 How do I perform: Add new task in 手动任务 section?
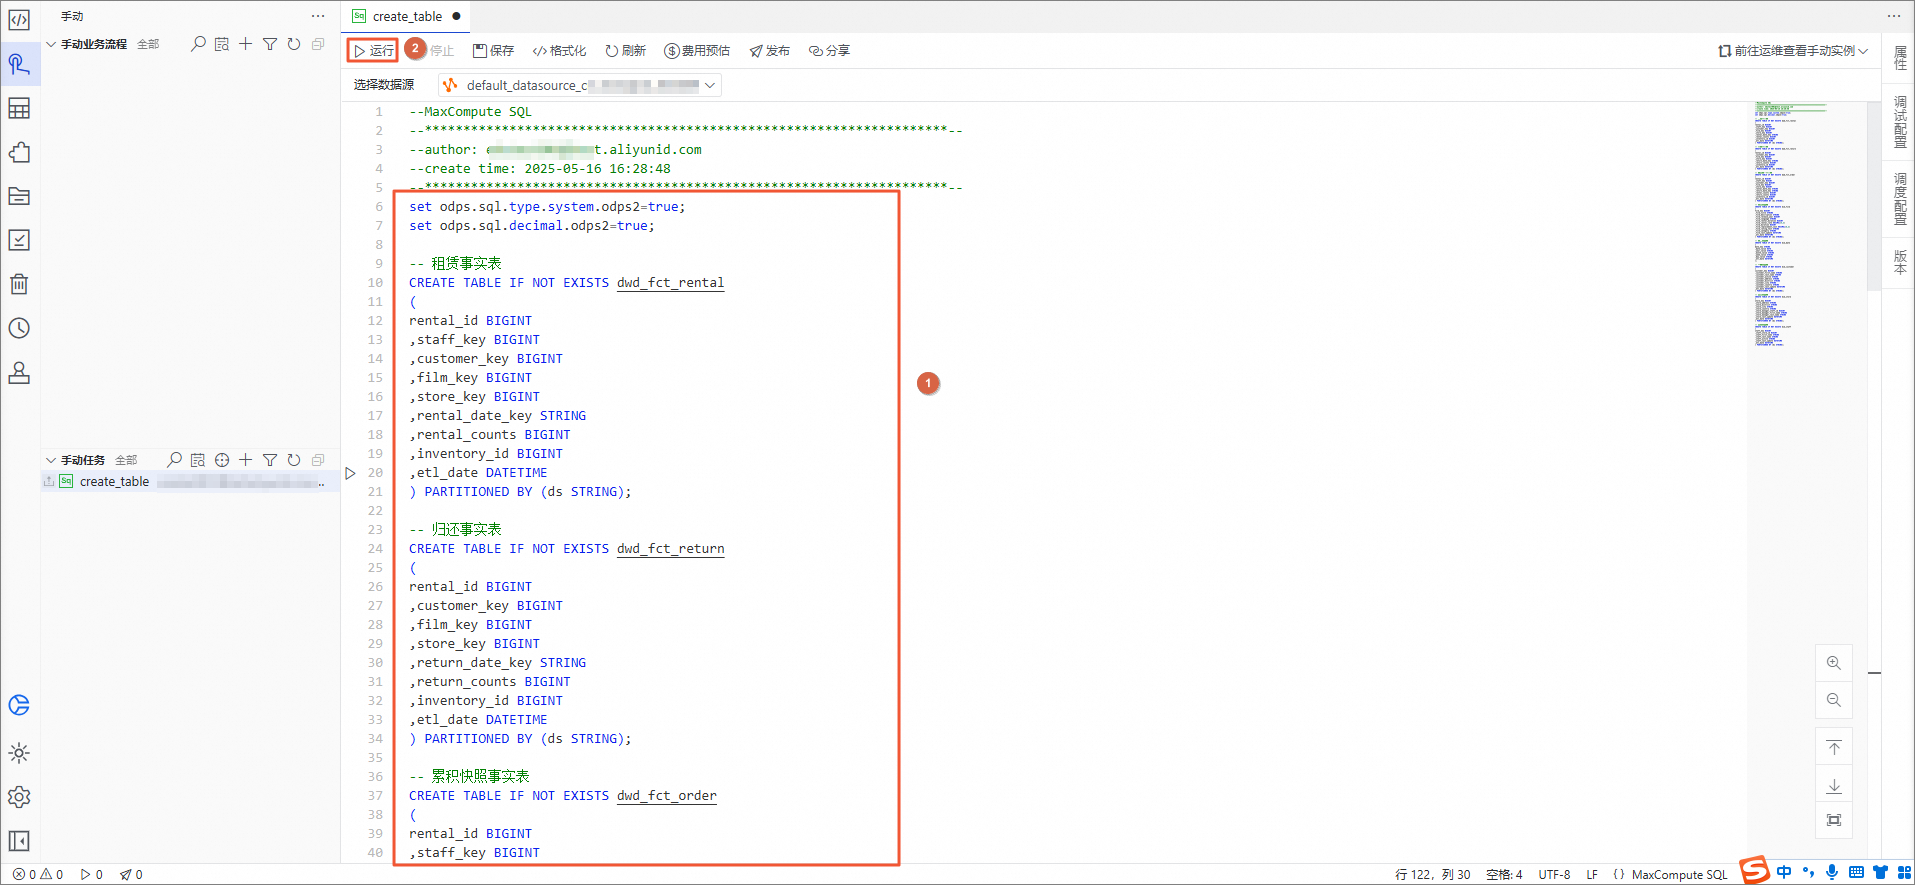click(246, 460)
